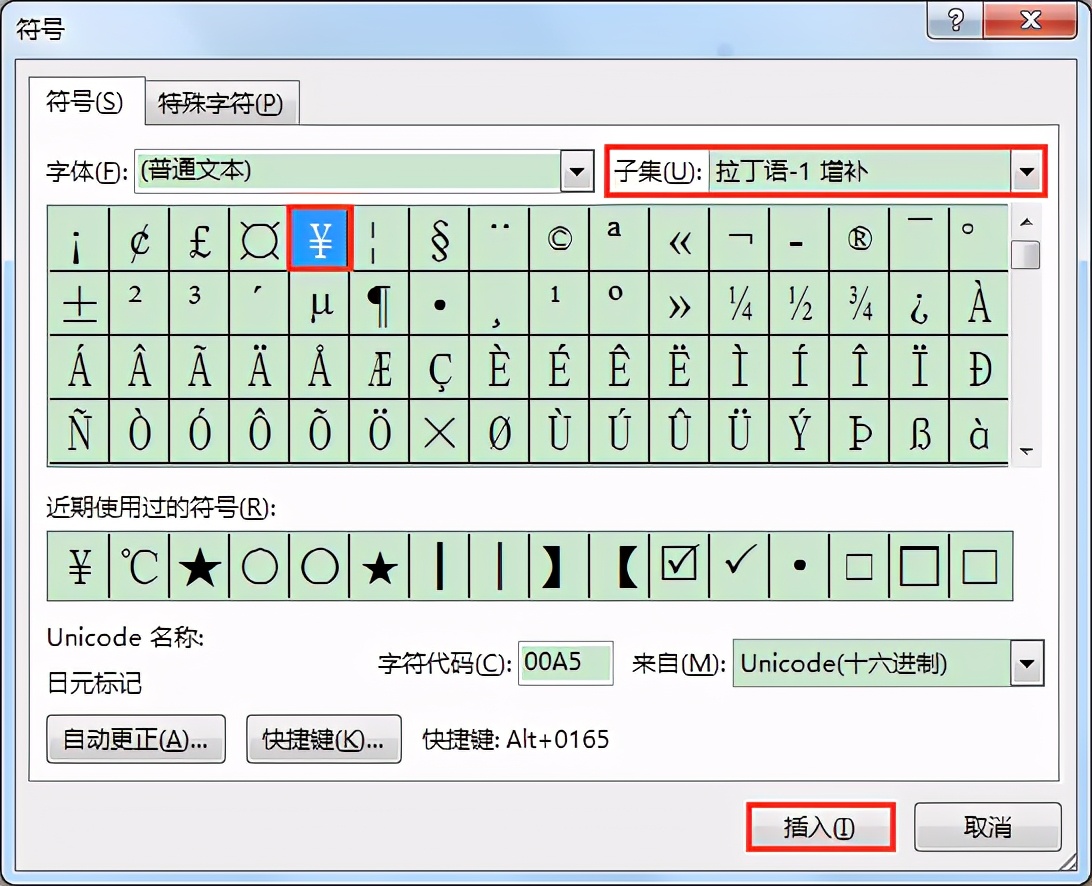Open the 子集 subset dropdown showing 拉丁语-1 增补
Image resolution: width=1092 pixels, height=886 pixels.
1026,171
